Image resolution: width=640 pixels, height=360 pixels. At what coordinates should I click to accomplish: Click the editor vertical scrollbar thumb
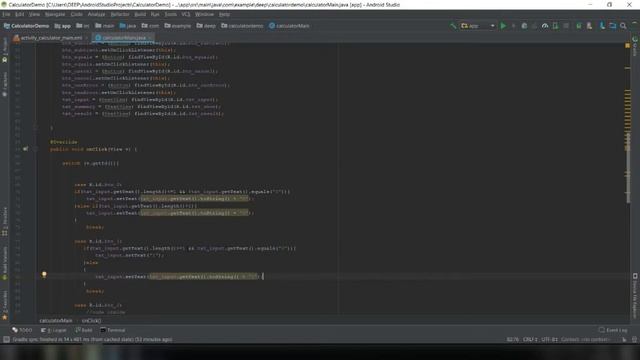628,167
